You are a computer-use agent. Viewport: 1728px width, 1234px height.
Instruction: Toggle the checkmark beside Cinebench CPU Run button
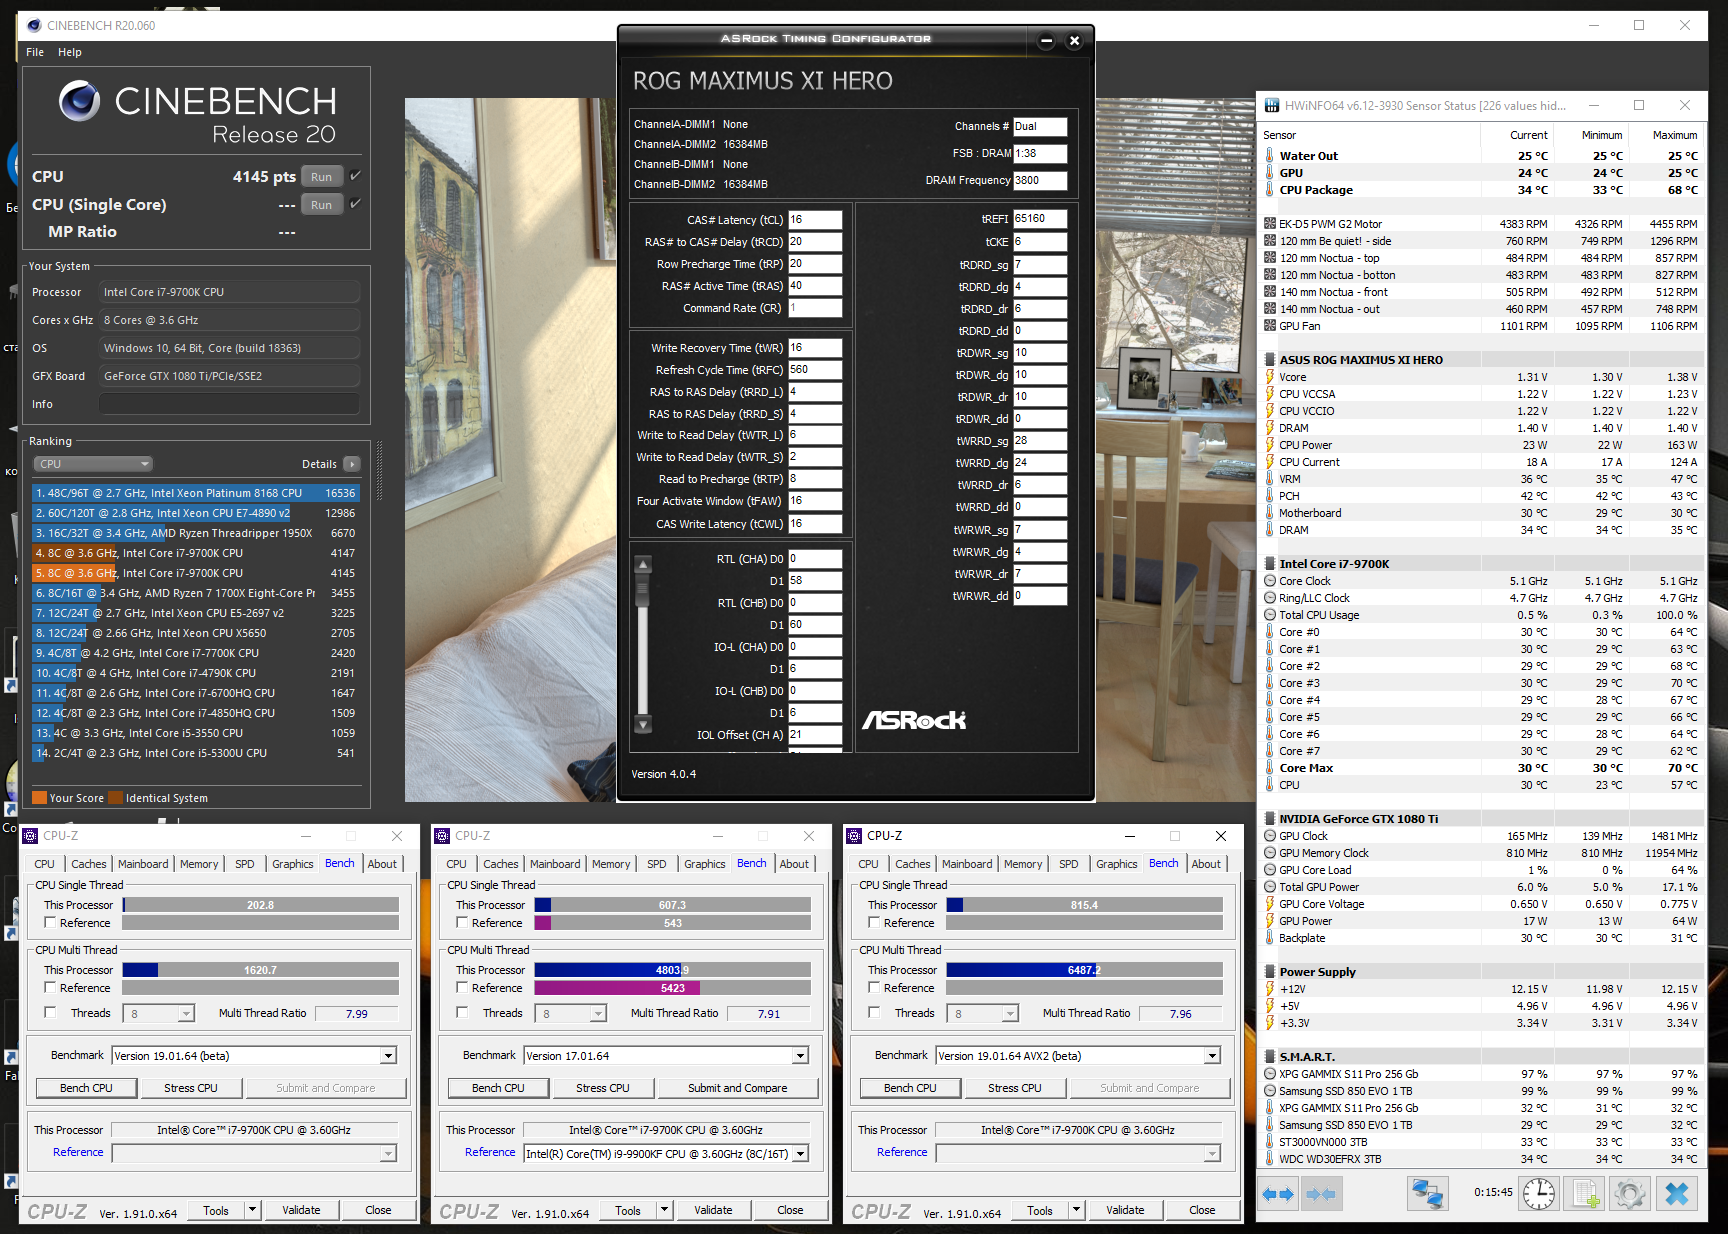click(355, 176)
